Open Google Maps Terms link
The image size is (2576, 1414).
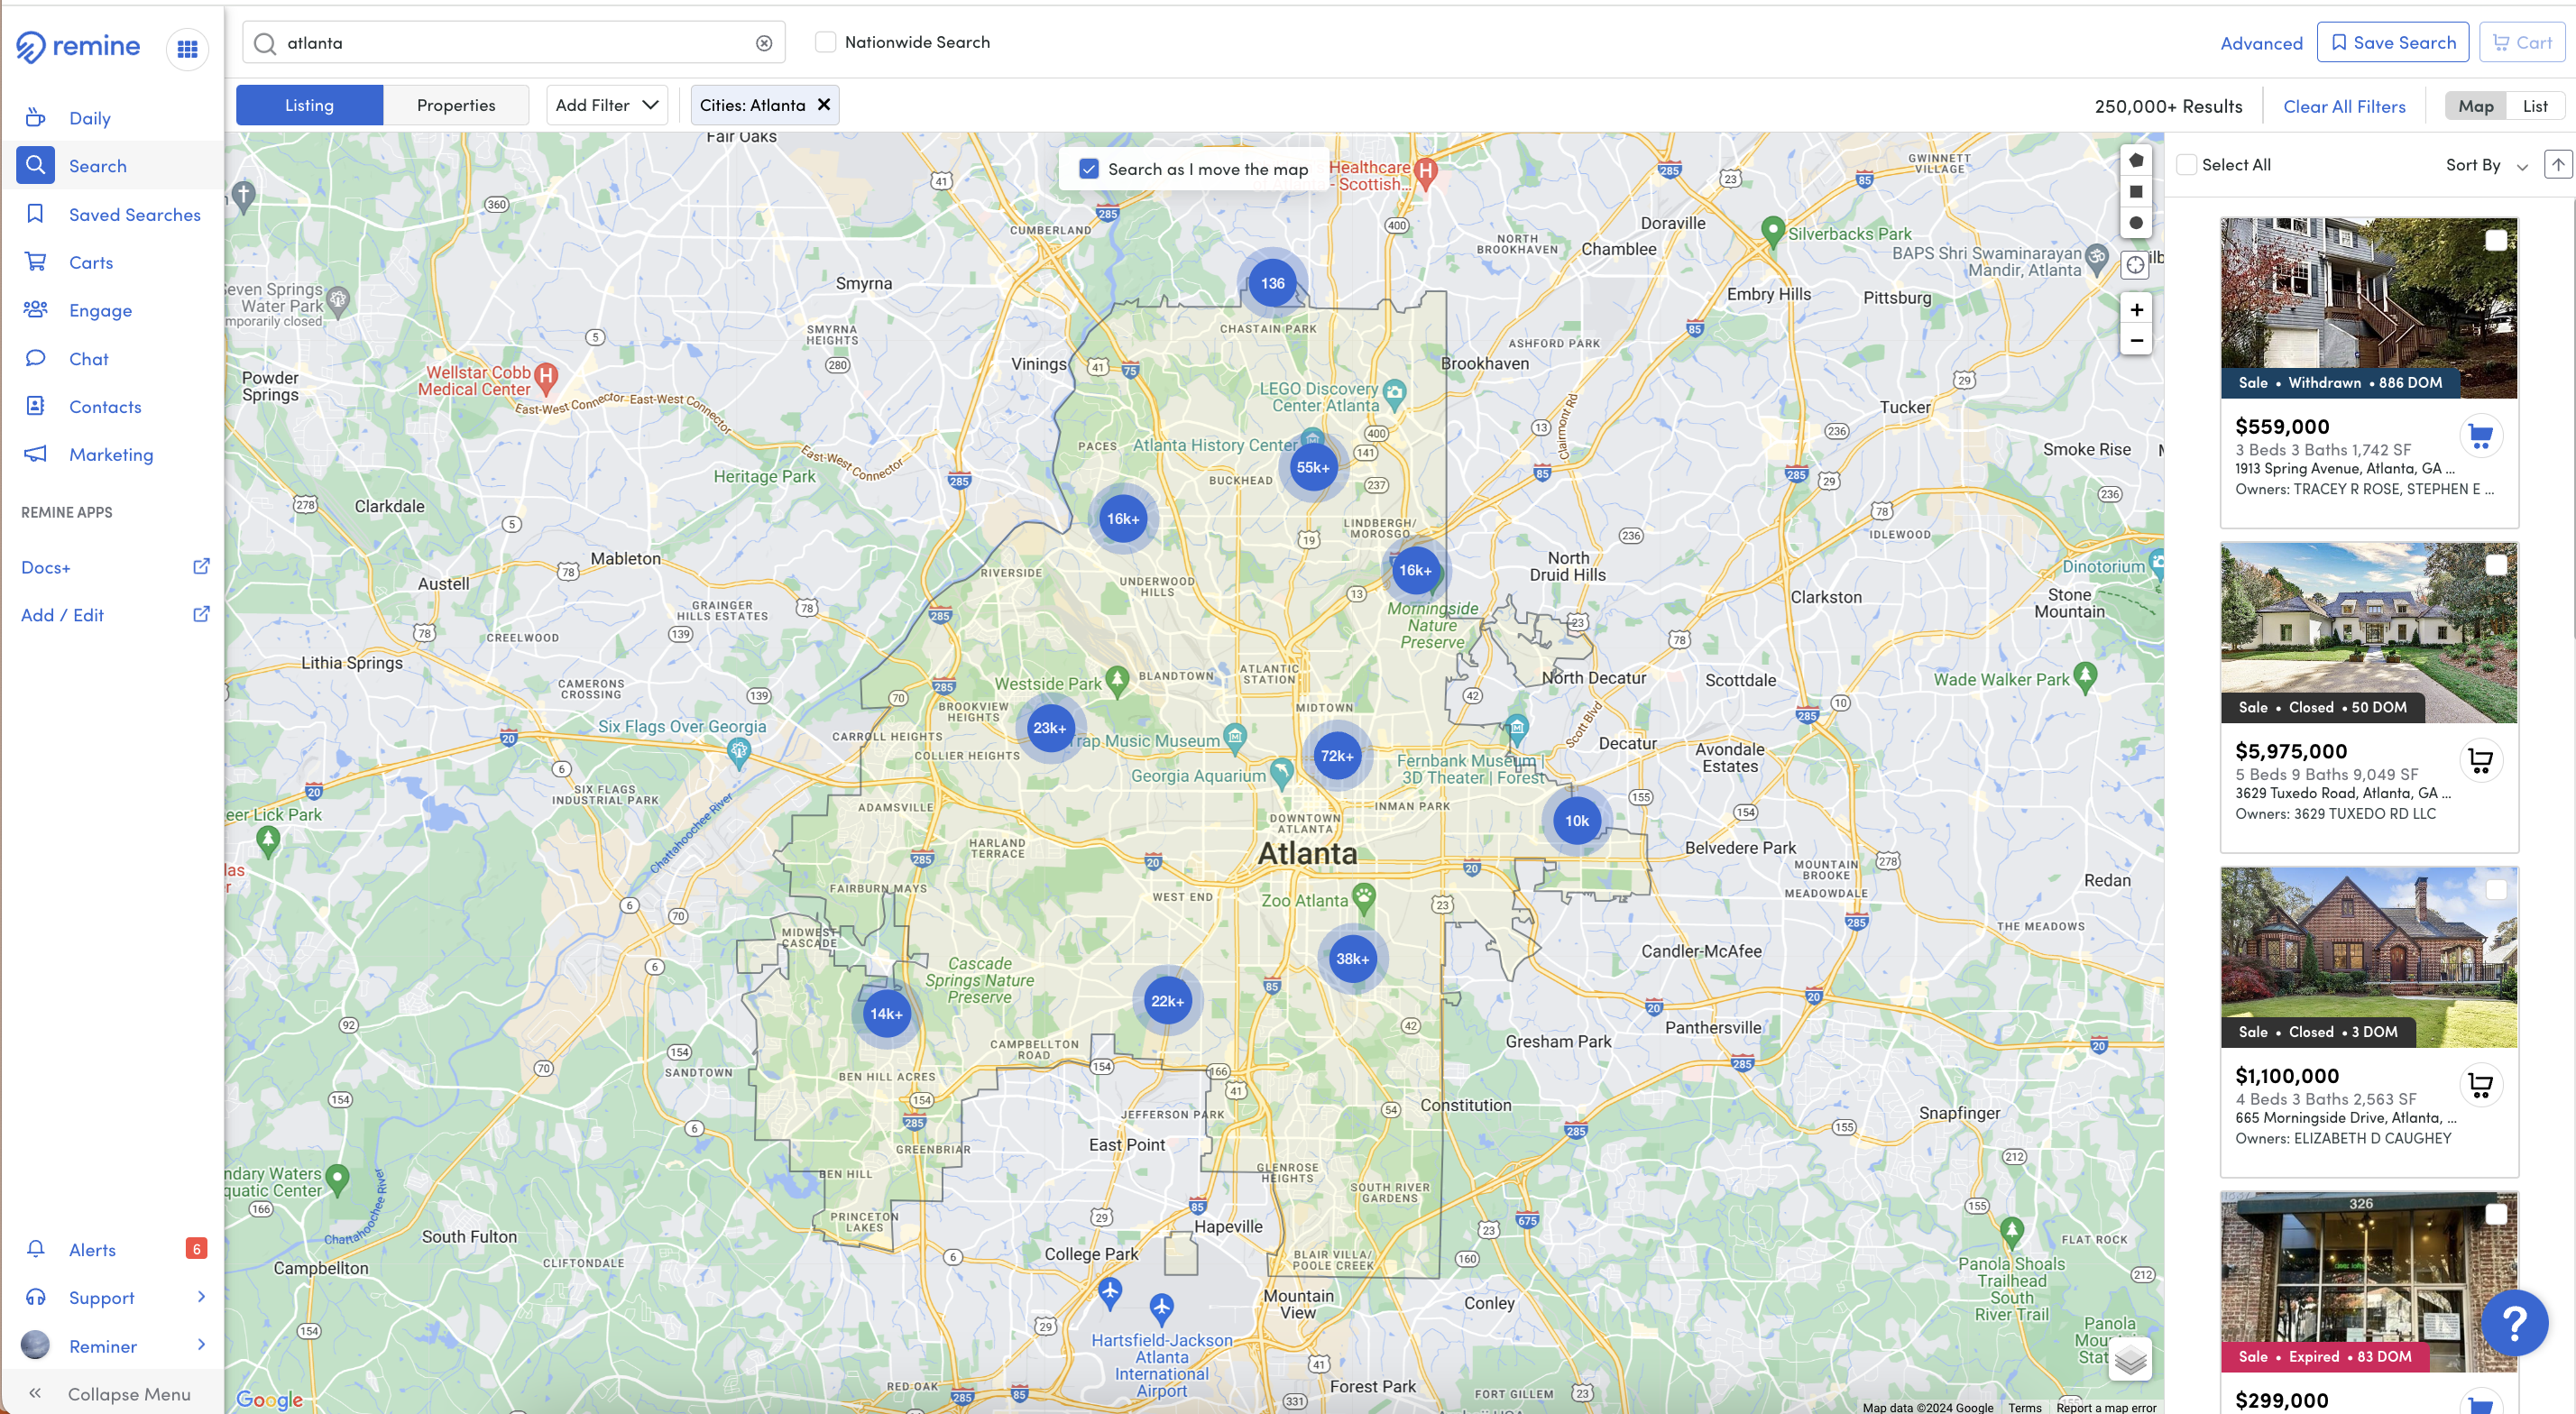(2024, 1407)
